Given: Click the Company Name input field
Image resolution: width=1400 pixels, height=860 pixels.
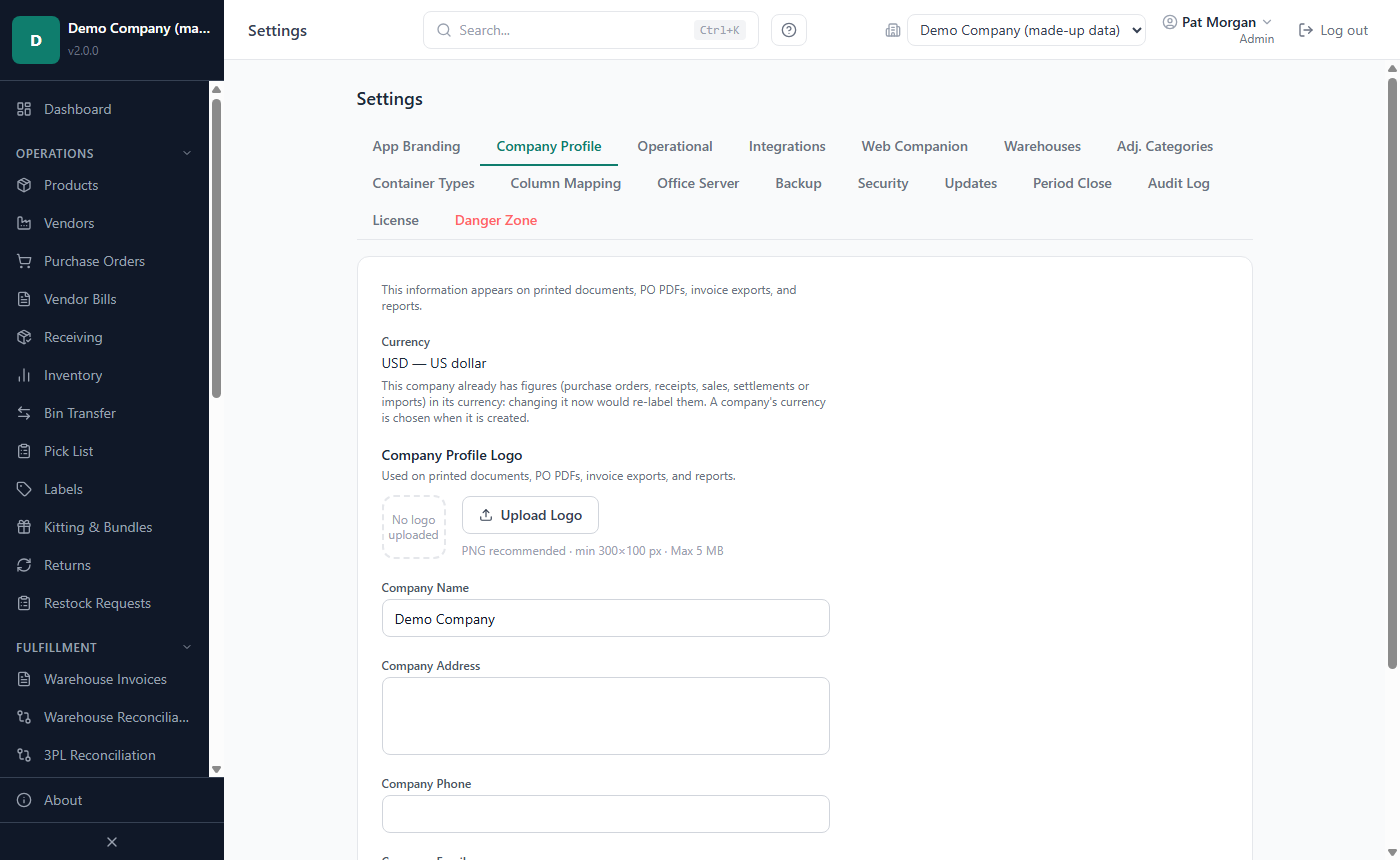Looking at the screenshot, I should coord(606,618).
